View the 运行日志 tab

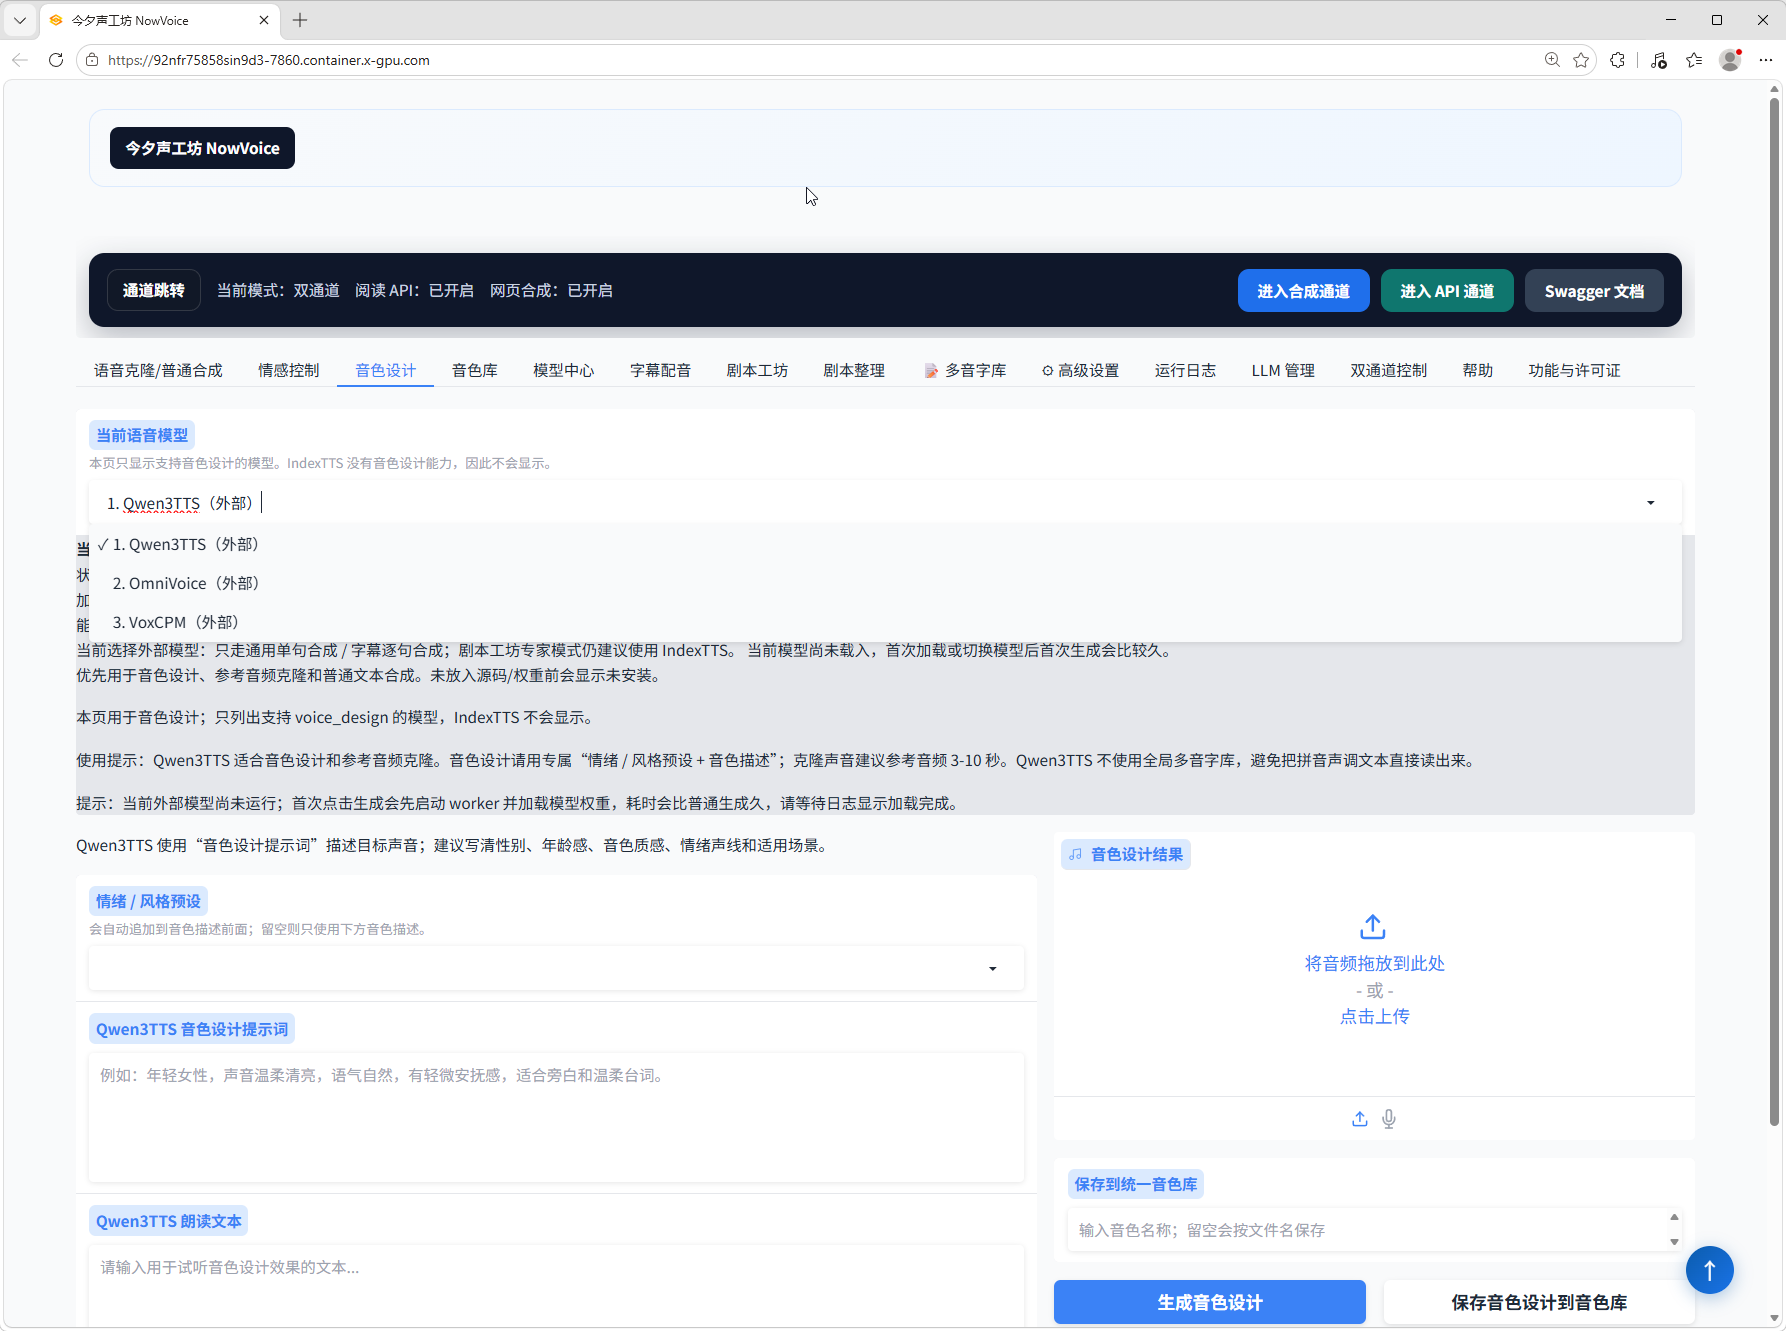coord(1185,370)
